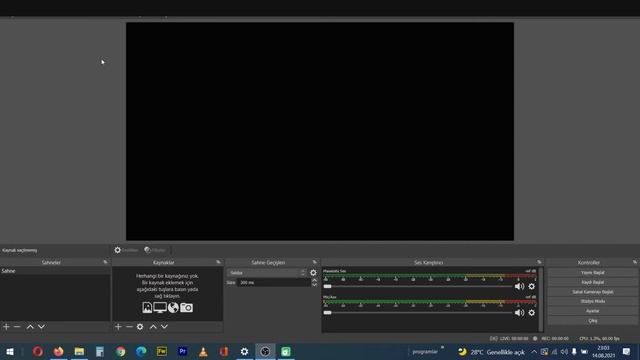This screenshot has height=360, width=640.
Task: Open Masaüstü Ses audio settings gear
Action: [x=531, y=287]
